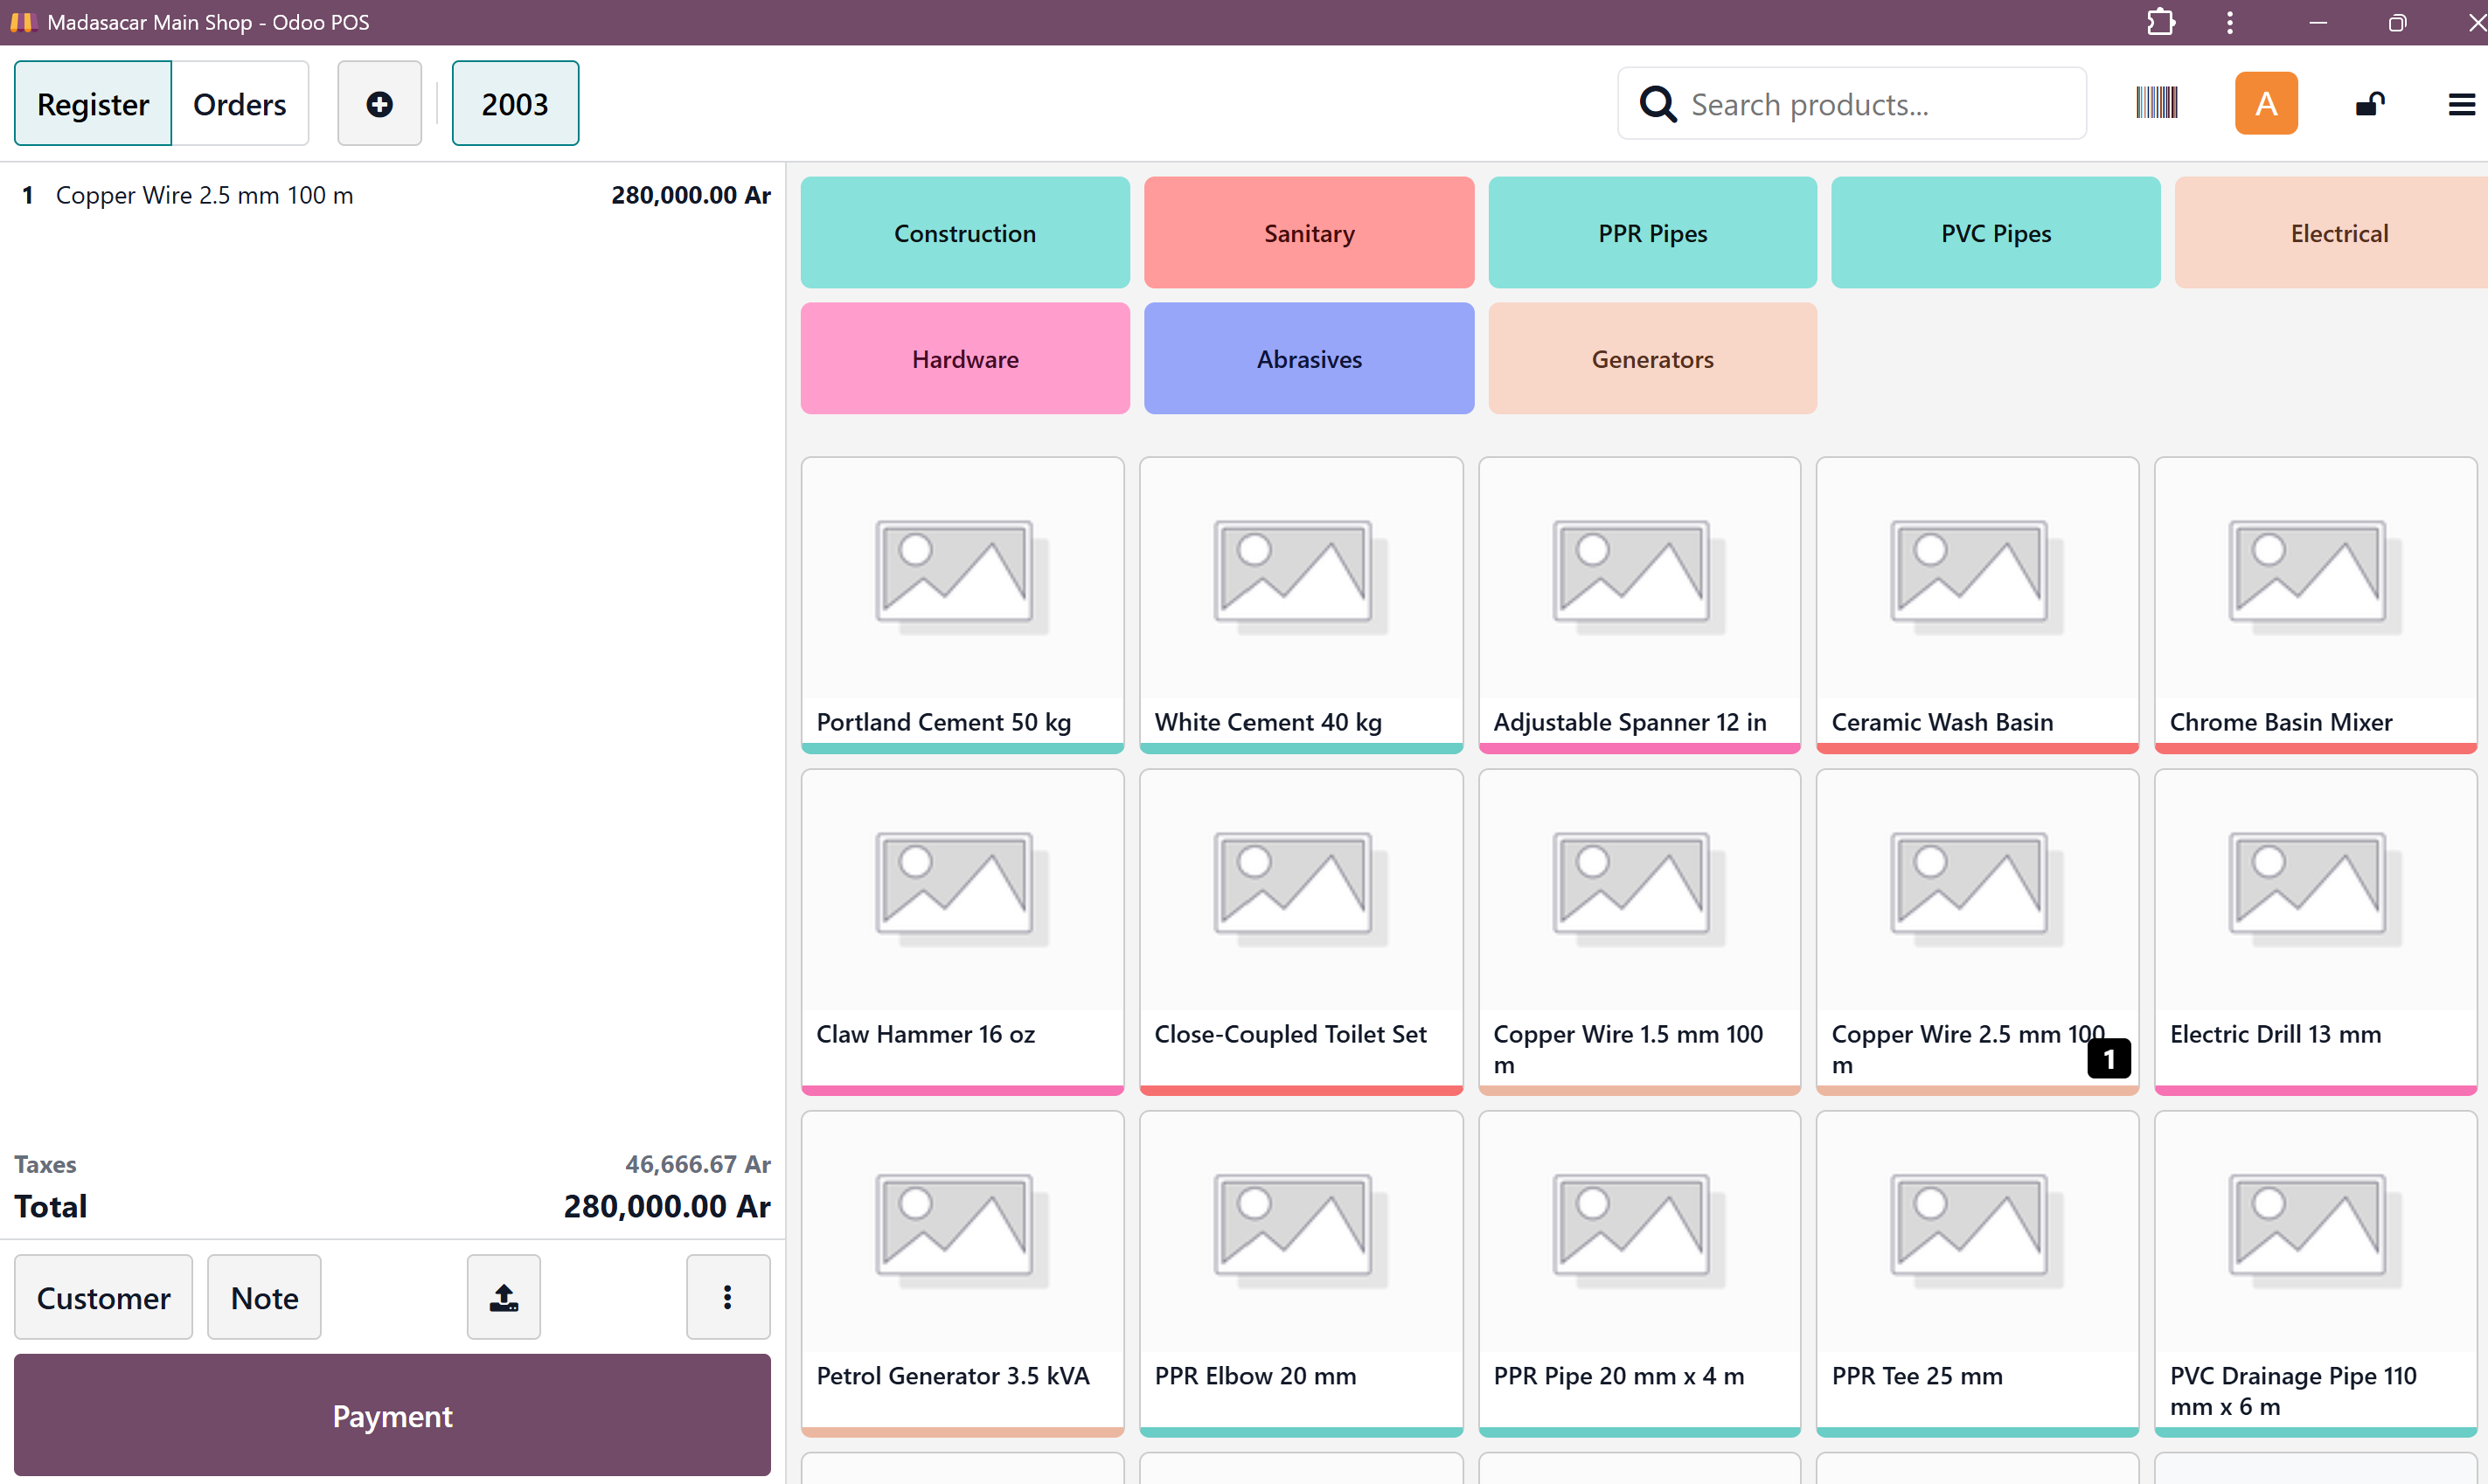Open the hamburger menu
The image size is (2488, 1484).
point(2461,104)
